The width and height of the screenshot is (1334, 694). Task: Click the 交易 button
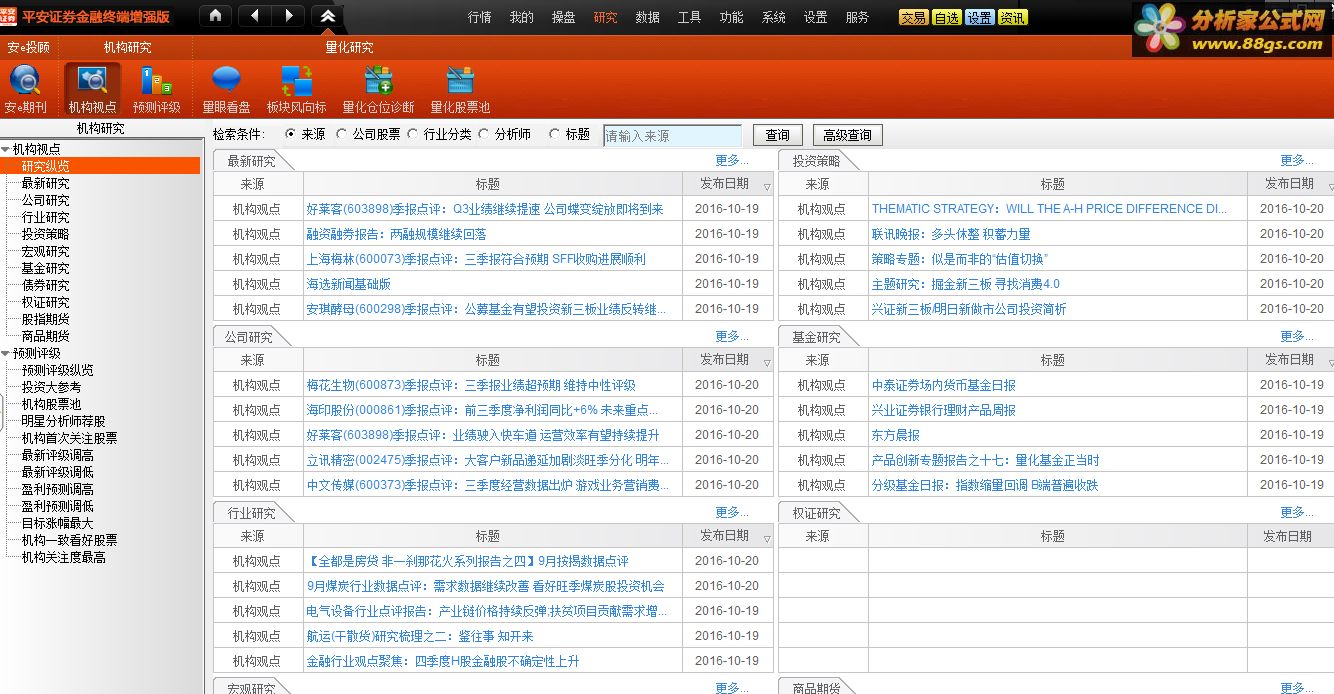click(x=913, y=17)
